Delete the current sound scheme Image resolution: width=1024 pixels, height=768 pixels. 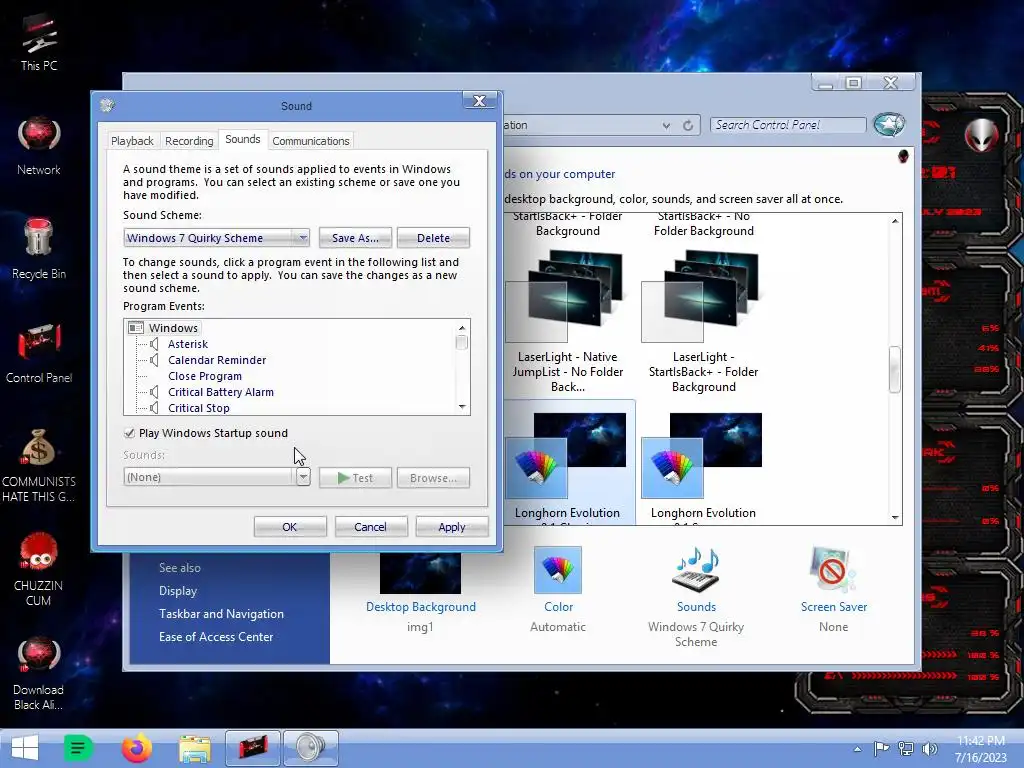coord(433,238)
